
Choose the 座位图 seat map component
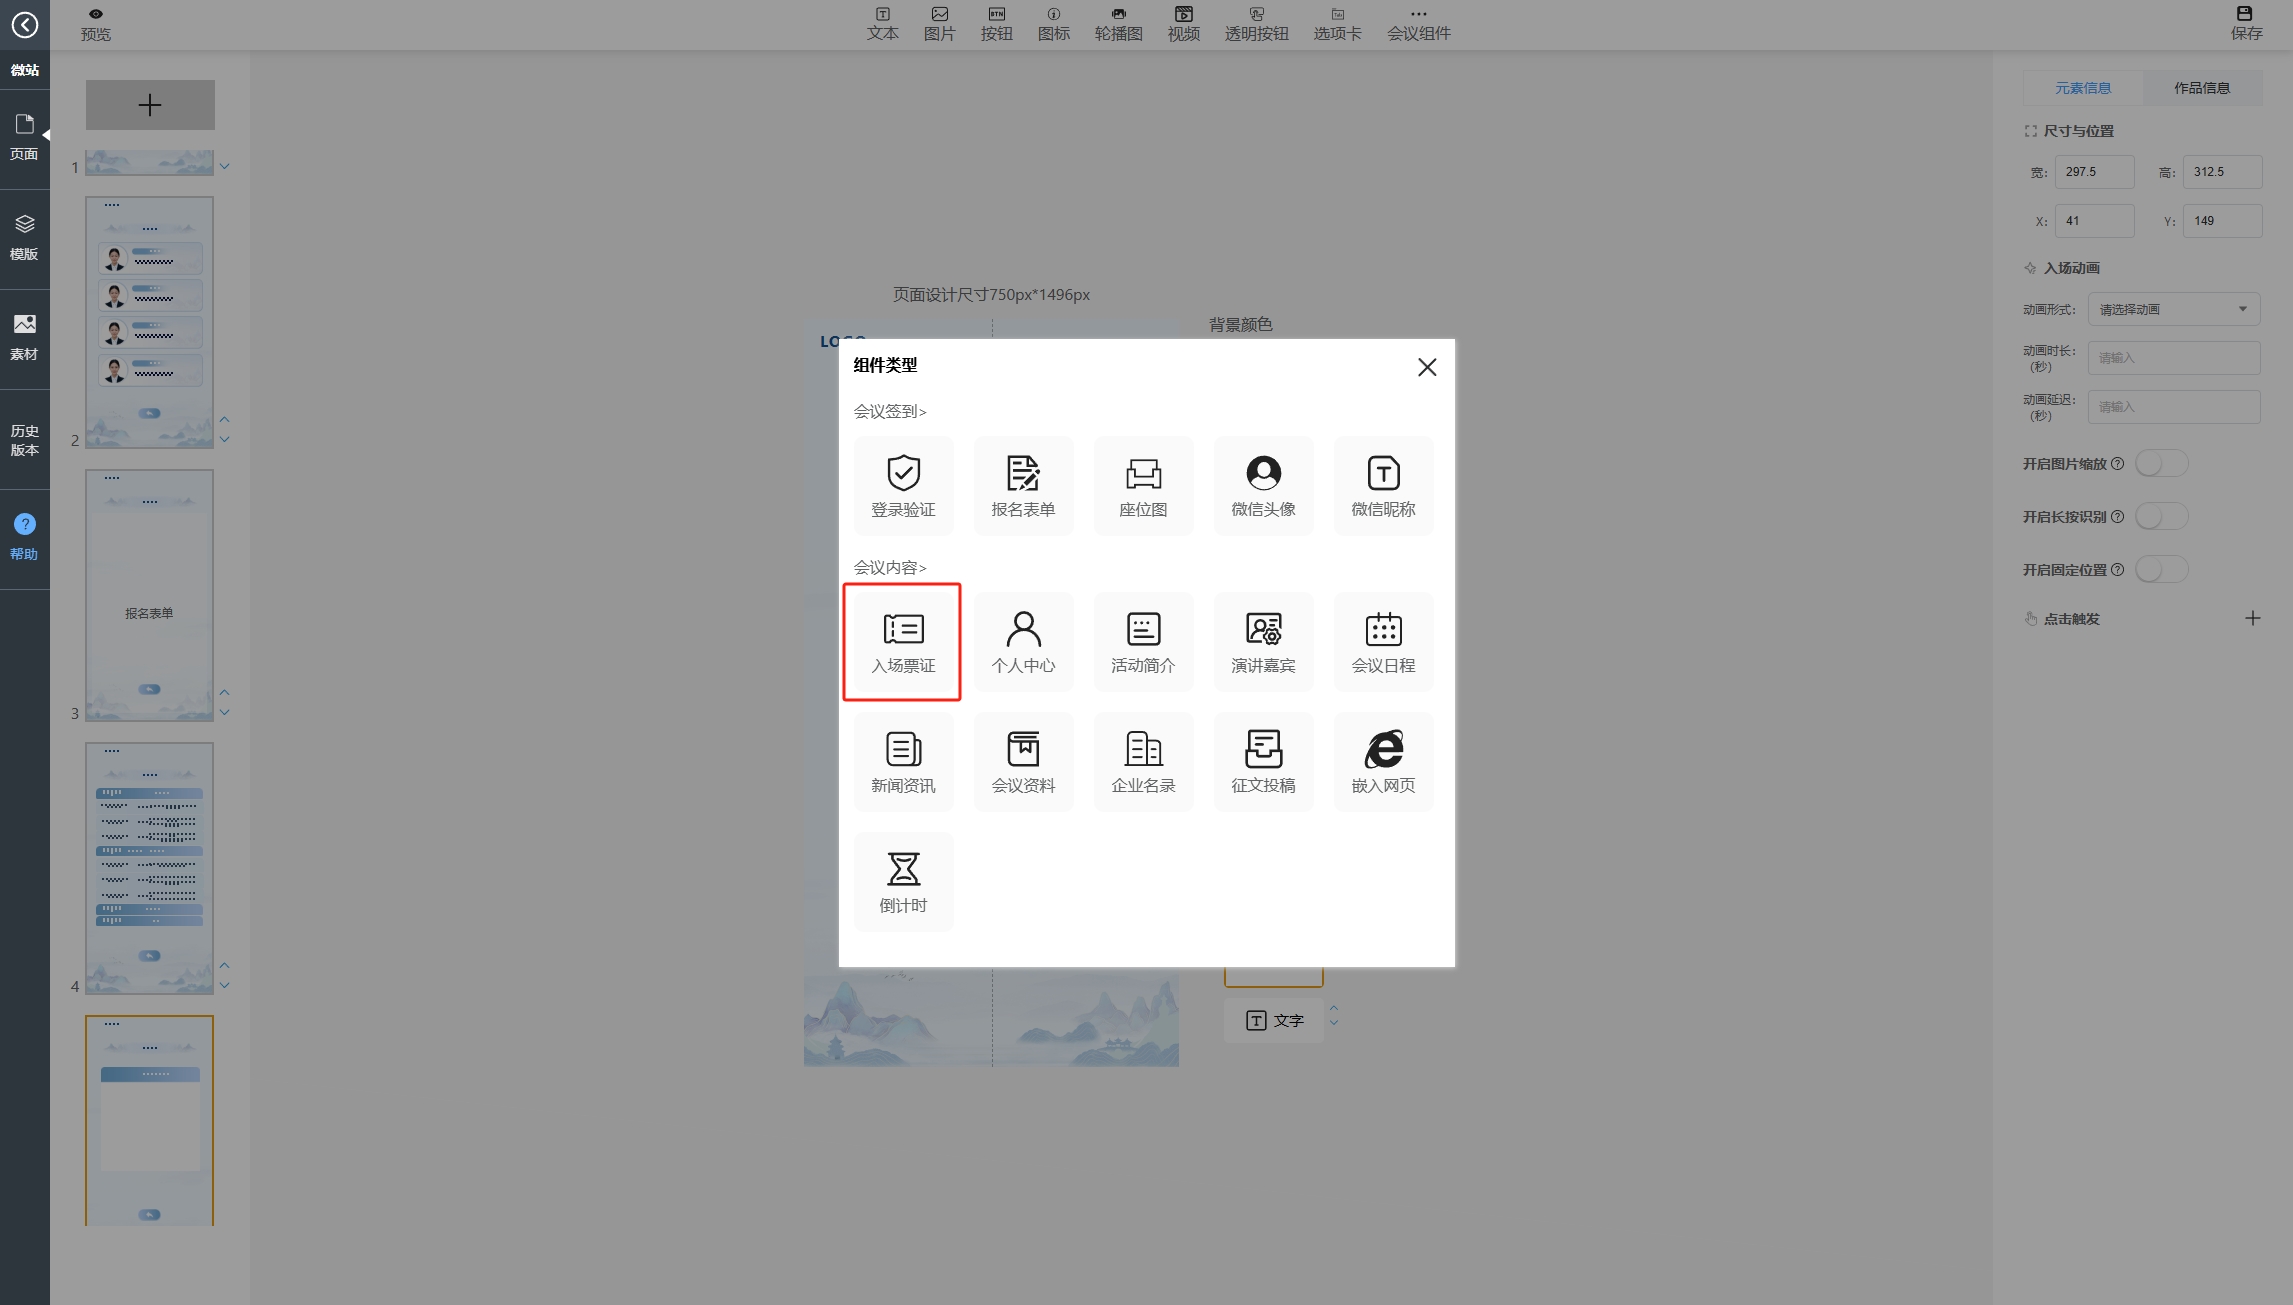[1143, 486]
